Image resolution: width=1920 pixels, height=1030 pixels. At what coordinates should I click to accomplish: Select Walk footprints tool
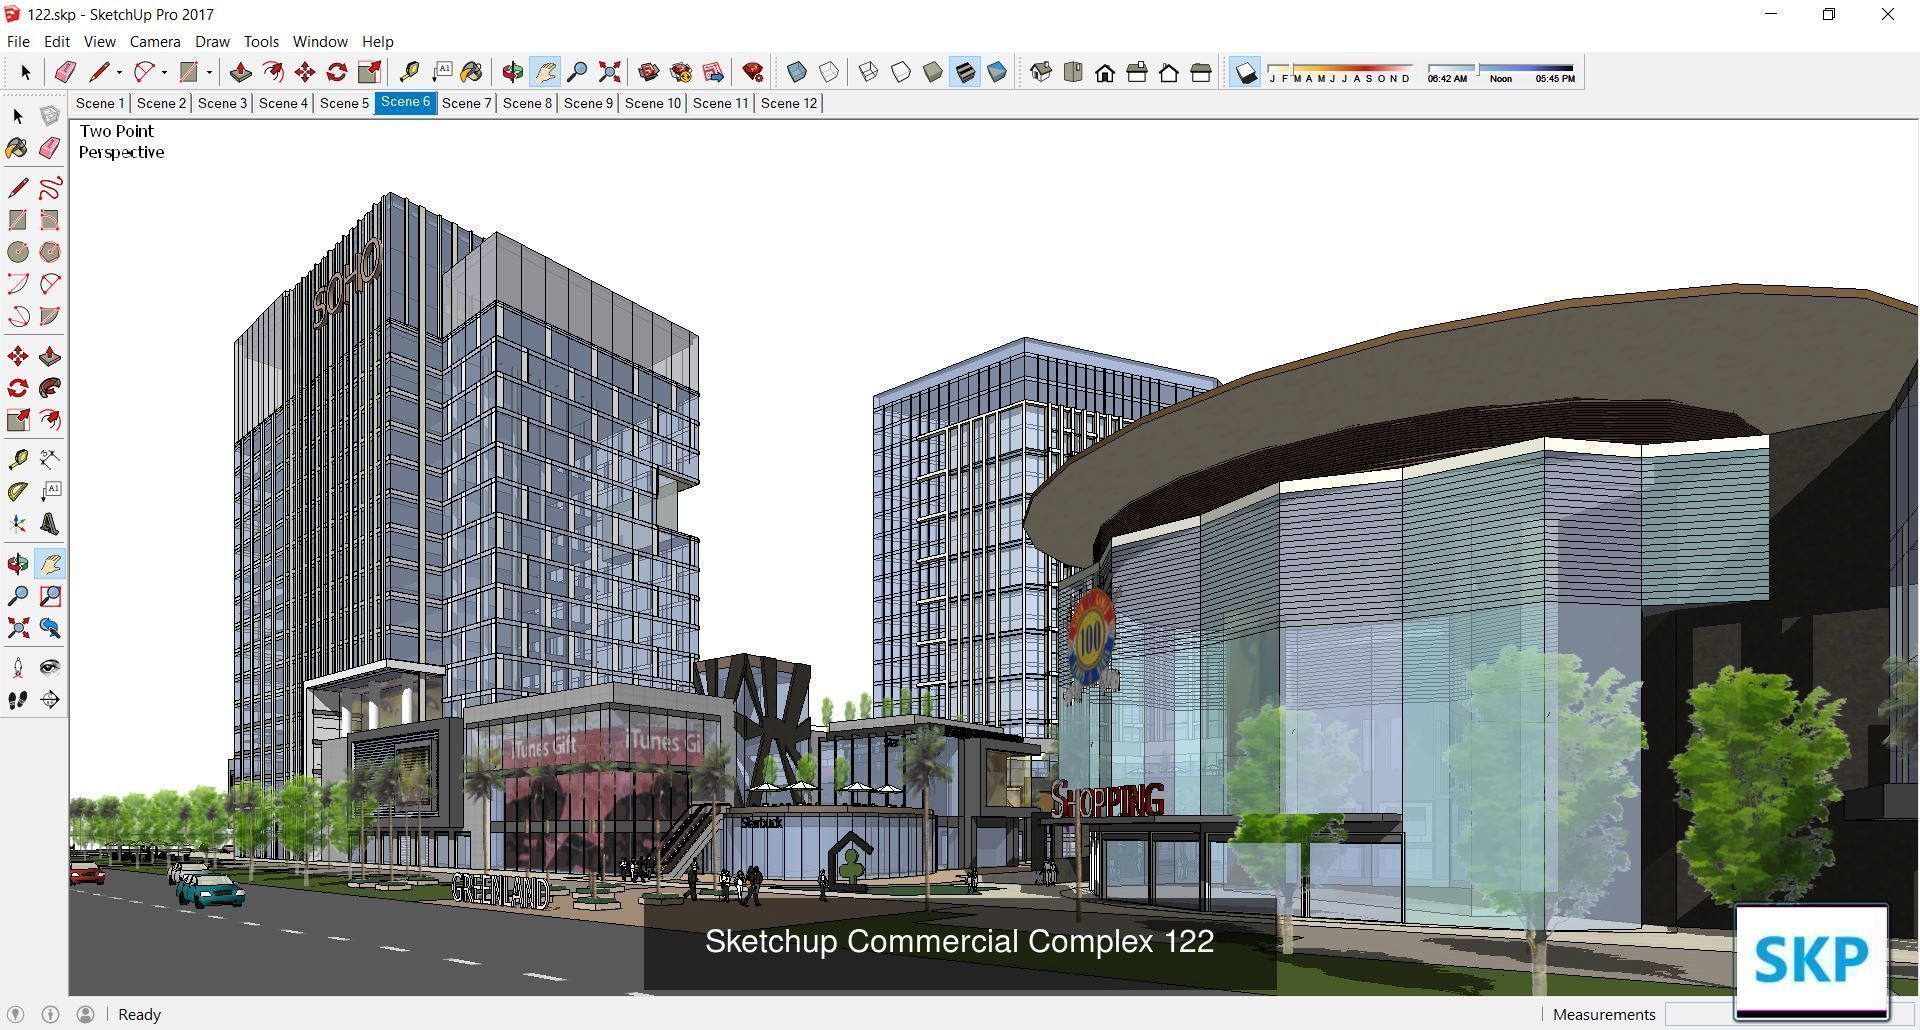pyautogui.click(x=18, y=700)
